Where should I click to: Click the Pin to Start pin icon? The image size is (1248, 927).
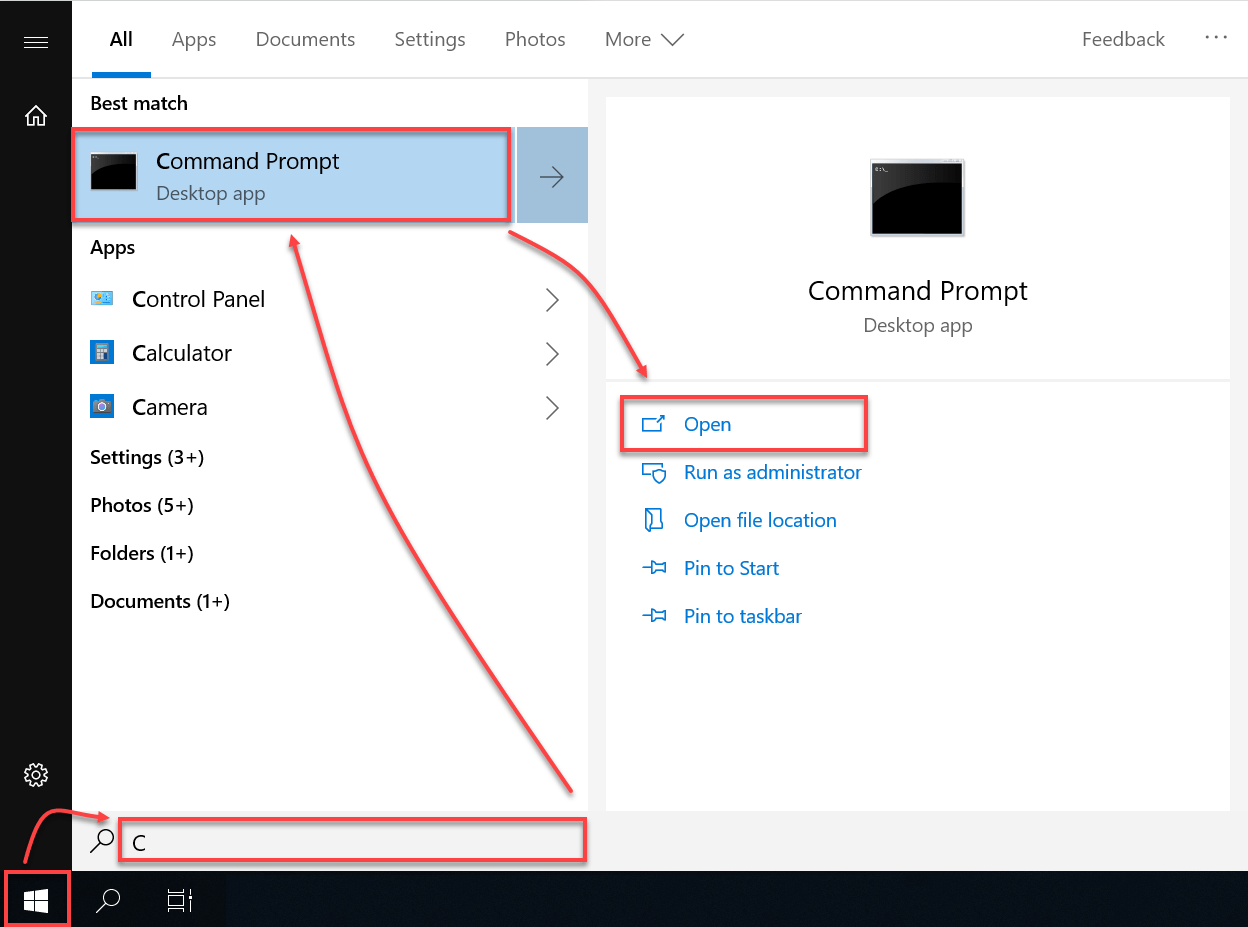[653, 568]
